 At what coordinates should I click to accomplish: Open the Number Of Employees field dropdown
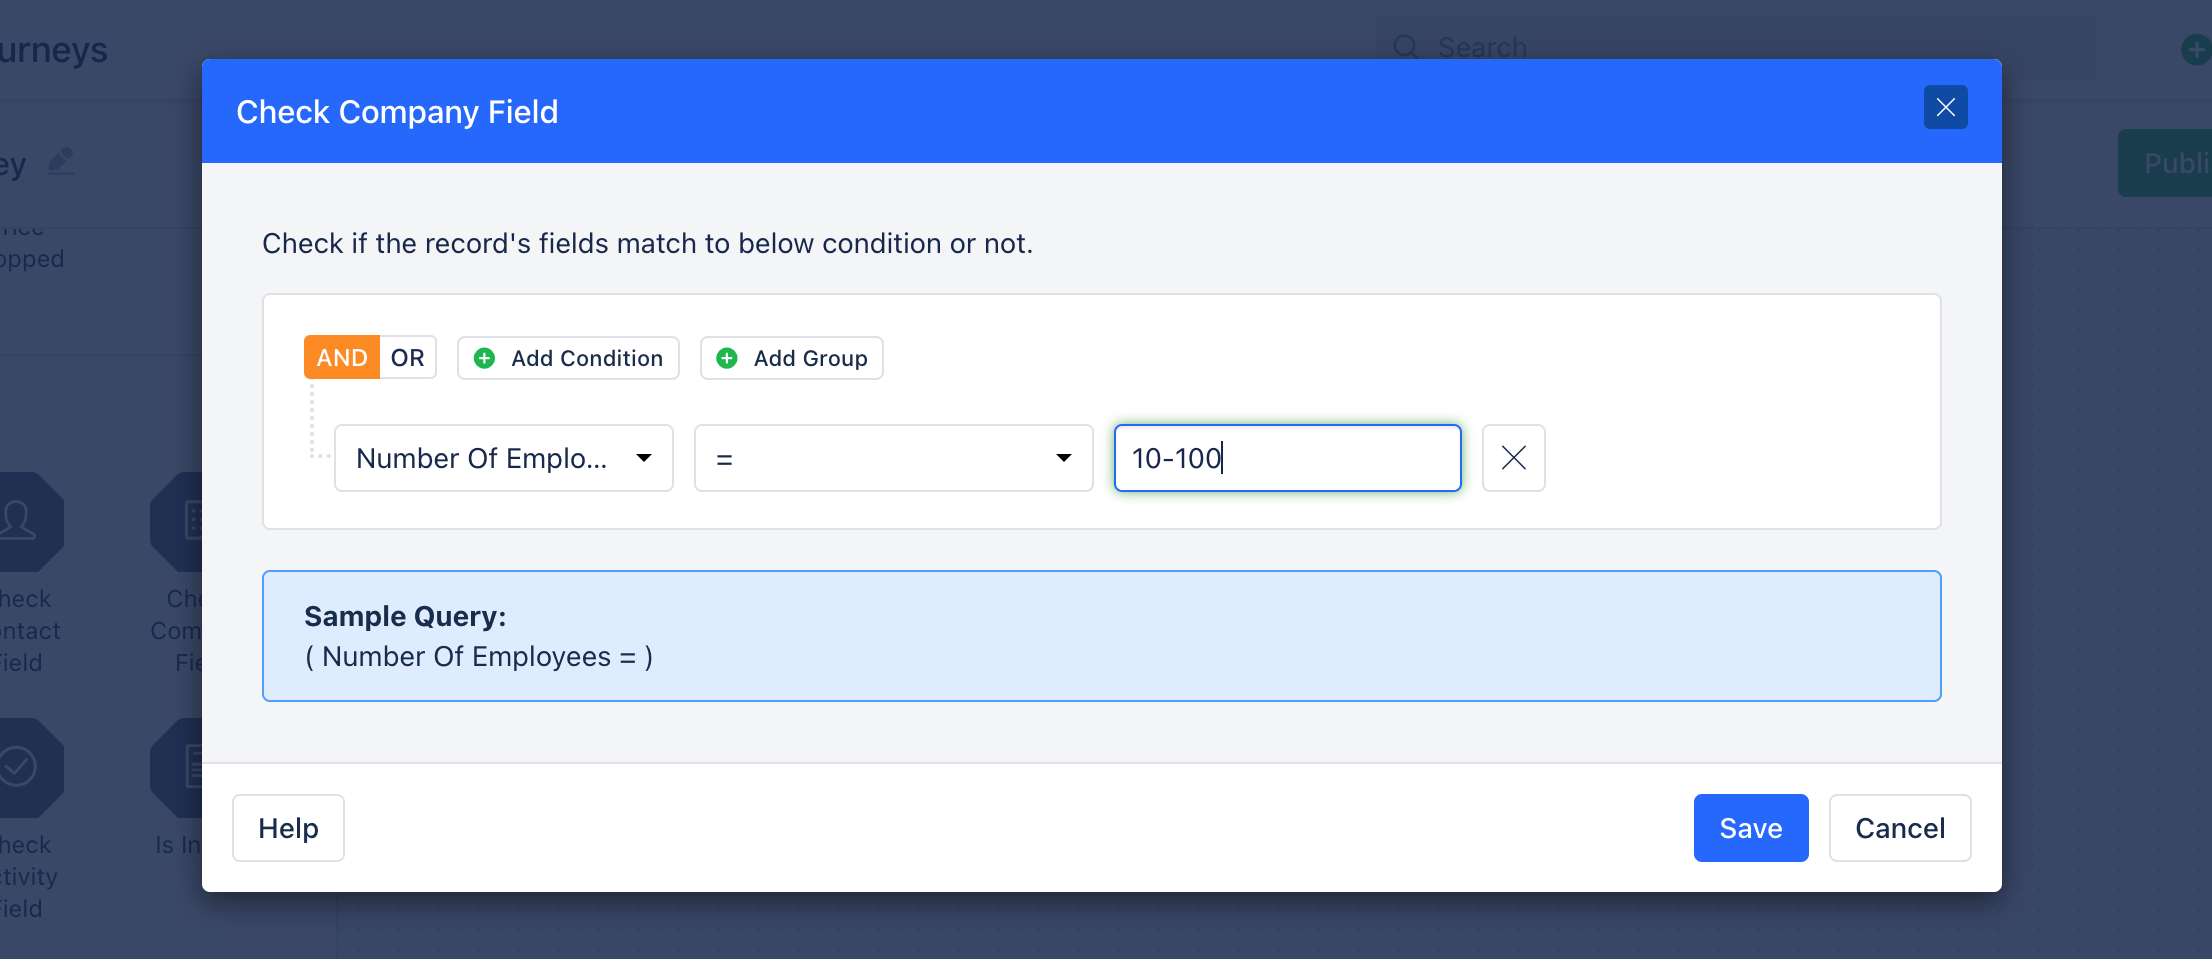pos(504,458)
